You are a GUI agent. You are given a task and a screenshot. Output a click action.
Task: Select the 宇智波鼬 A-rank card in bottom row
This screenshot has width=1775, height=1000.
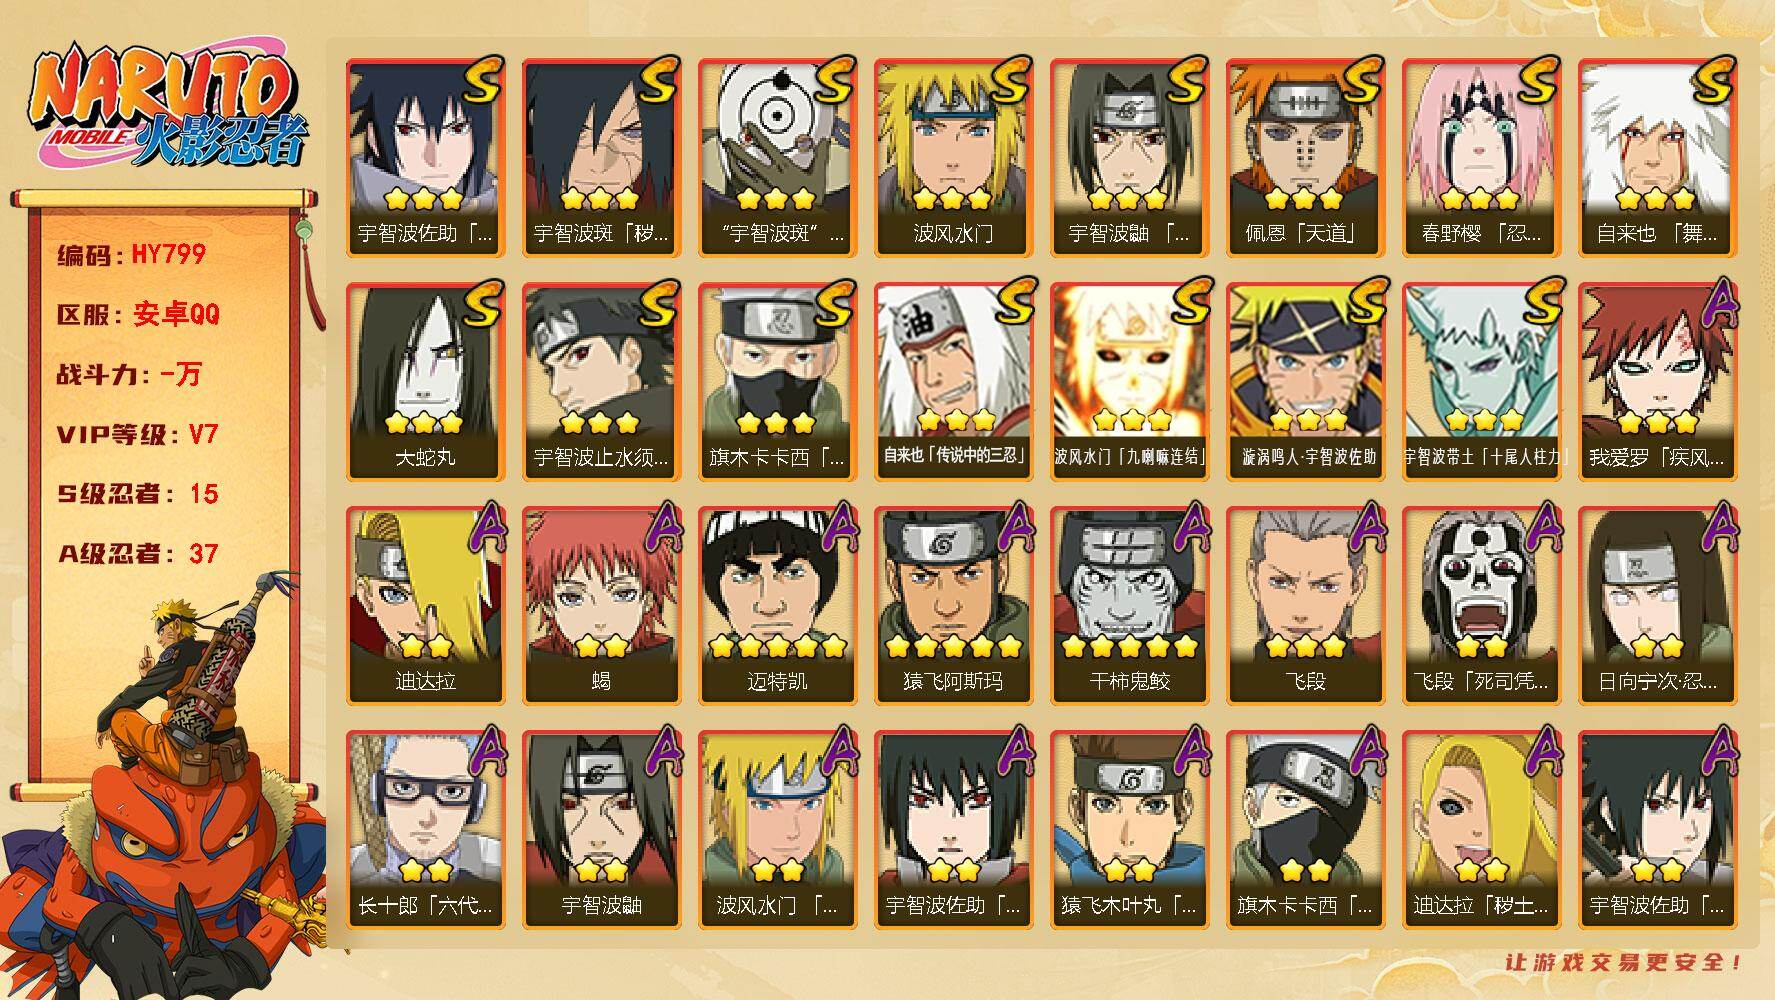601,829
